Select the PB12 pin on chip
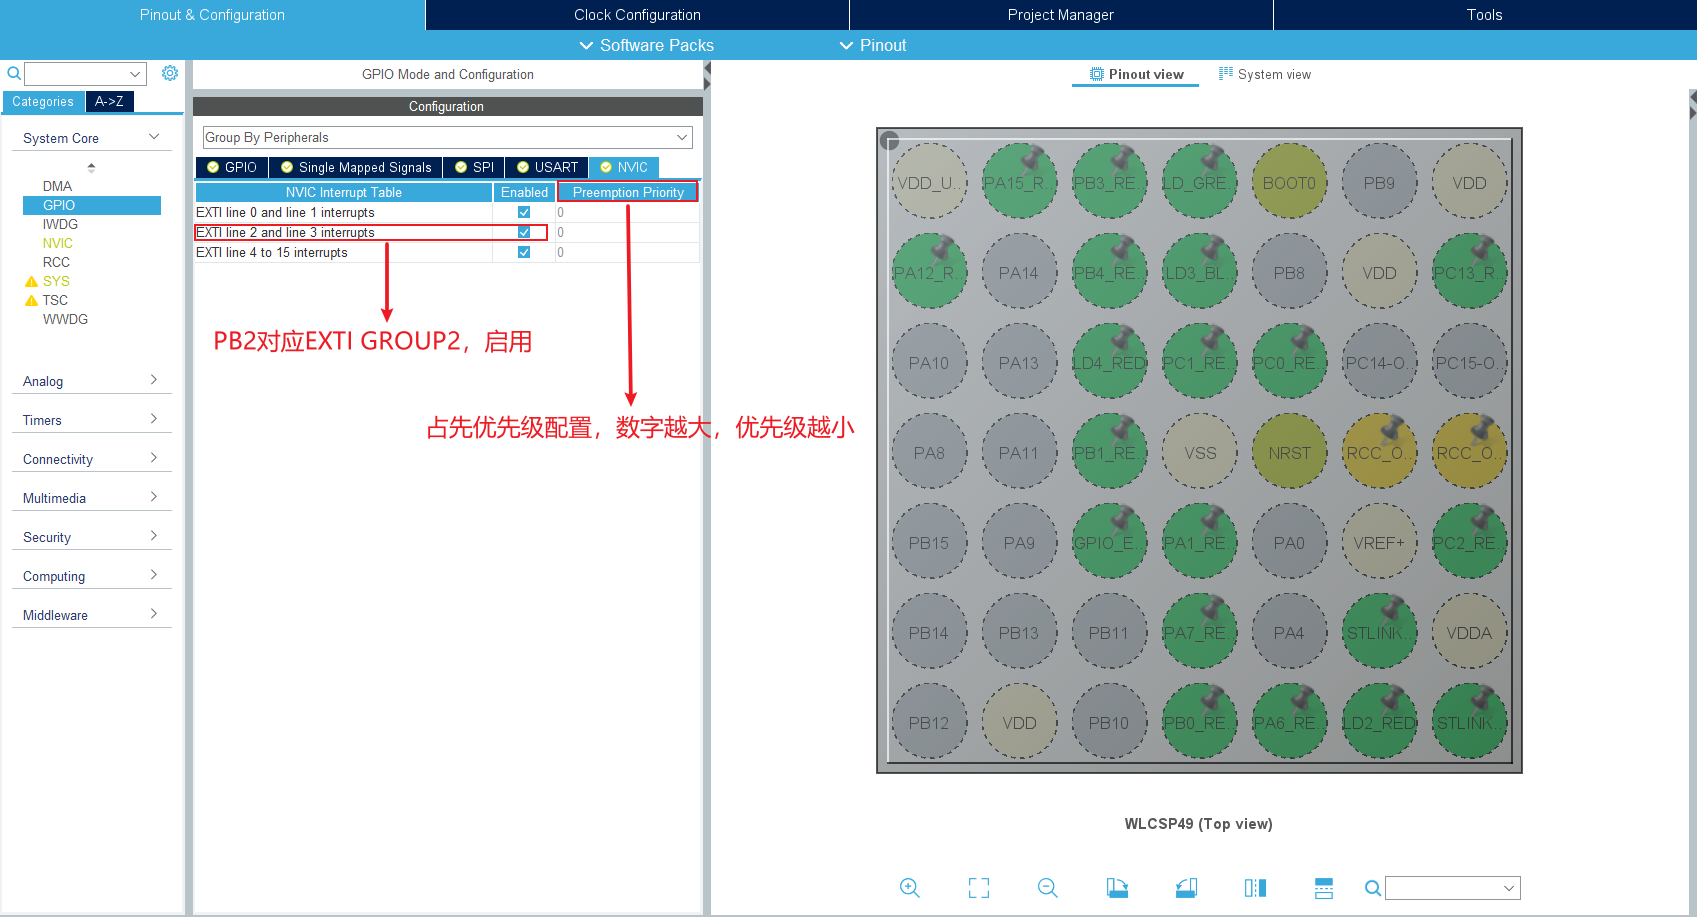This screenshot has height=917, width=1697. [x=929, y=722]
